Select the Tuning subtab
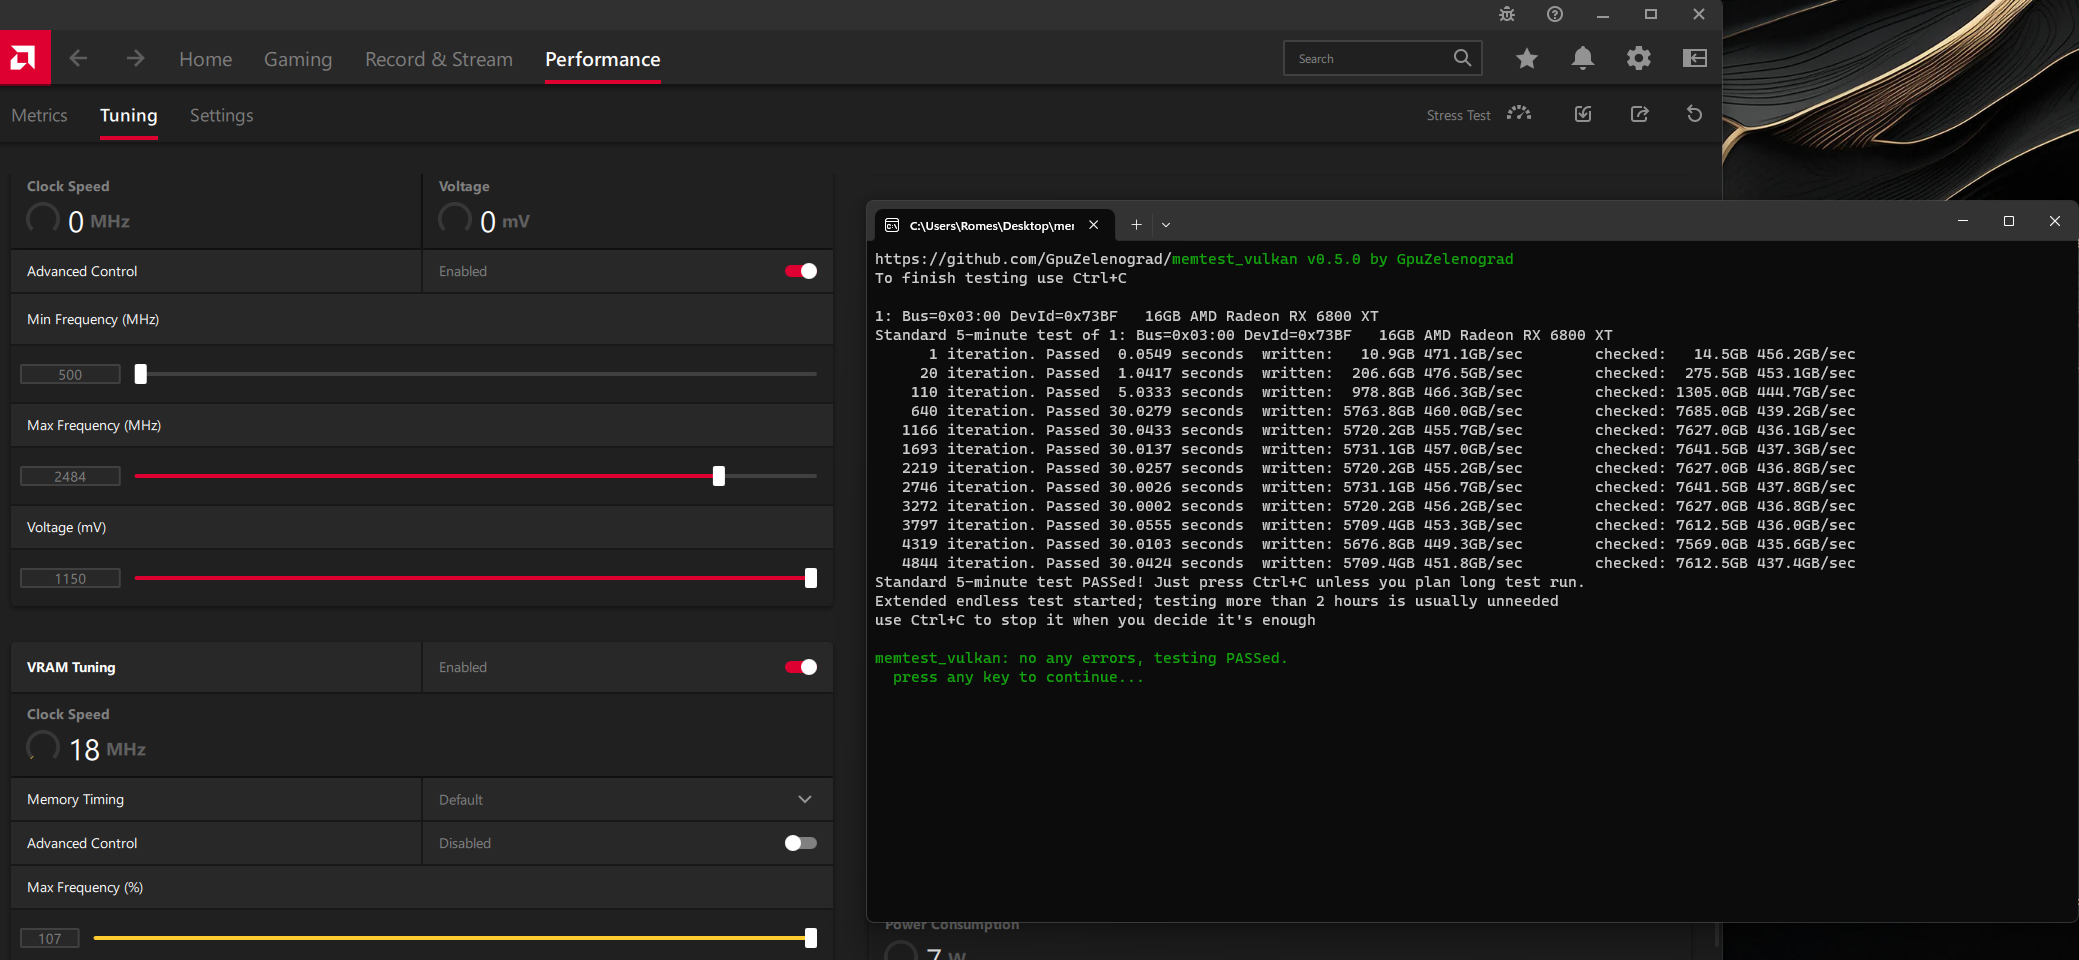The height and width of the screenshot is (960, 2079). (x=129, y=115)
